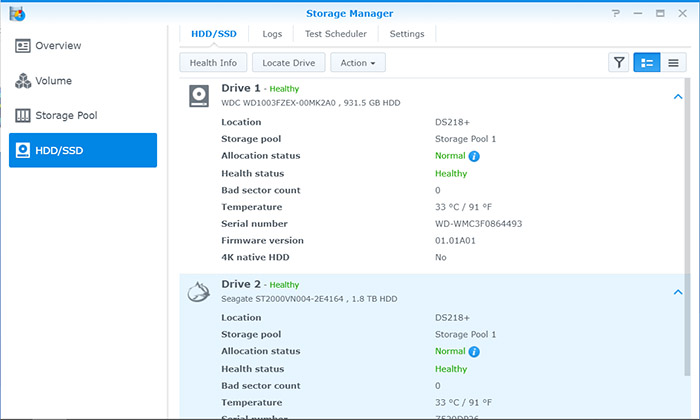
Task: Minimize the Storage Manager window
Action: click(x=638, y=13)
